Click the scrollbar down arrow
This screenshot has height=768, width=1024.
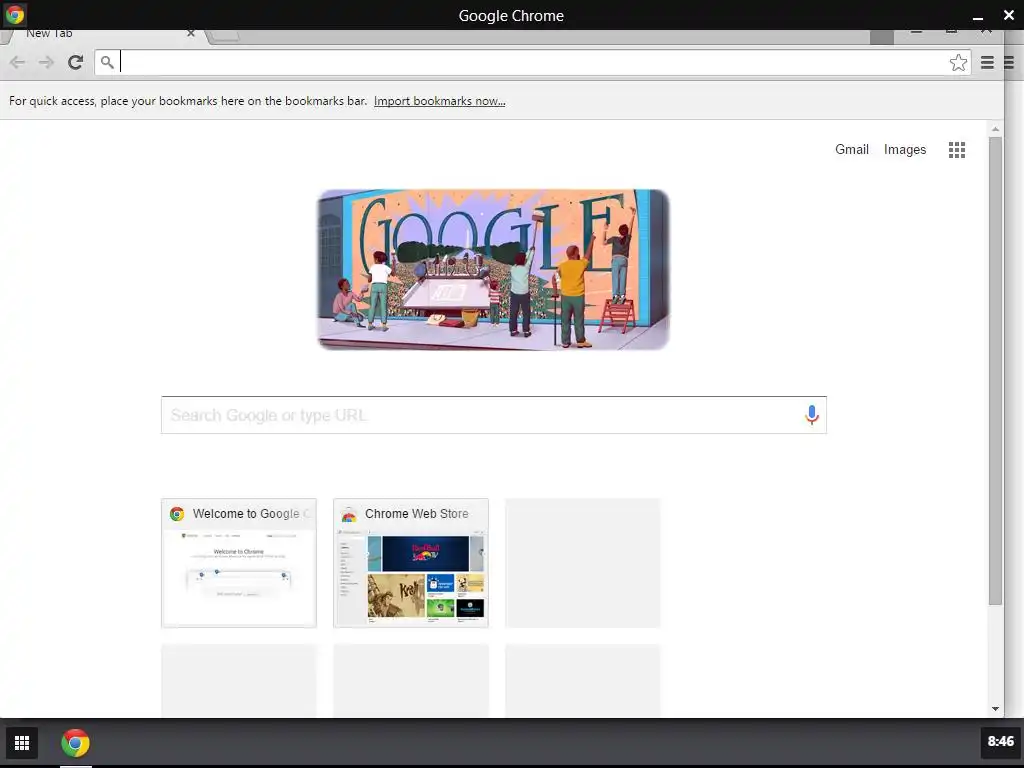tap(995, 709)
